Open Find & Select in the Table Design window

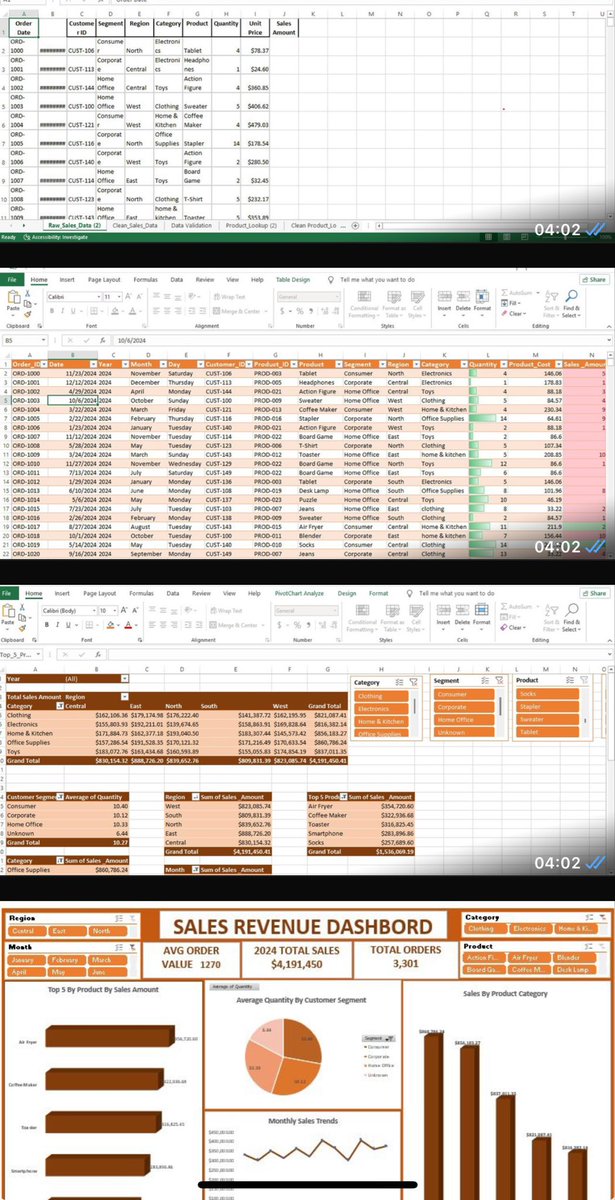[572, 304]
